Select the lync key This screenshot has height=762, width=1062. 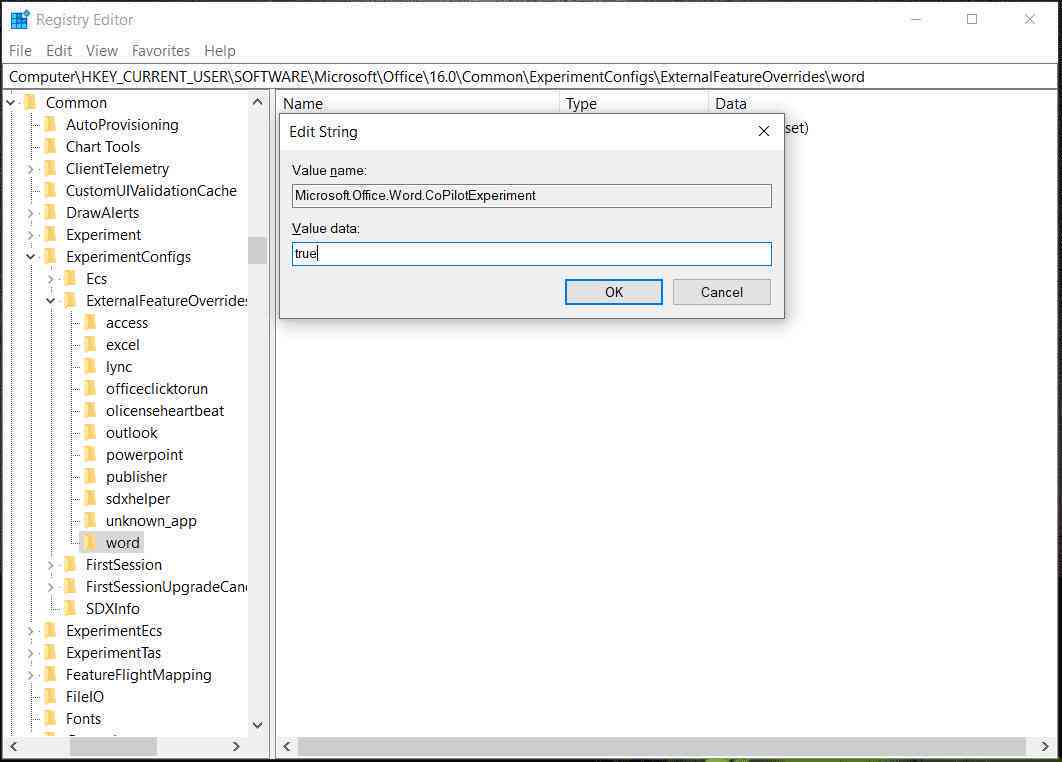119,367
